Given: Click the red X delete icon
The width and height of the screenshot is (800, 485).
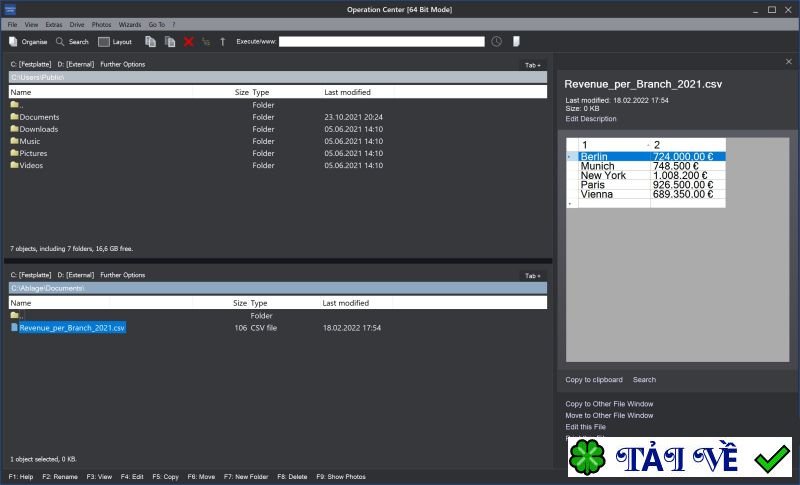Looking at the screenshot, I should click(x=188, y=42).
